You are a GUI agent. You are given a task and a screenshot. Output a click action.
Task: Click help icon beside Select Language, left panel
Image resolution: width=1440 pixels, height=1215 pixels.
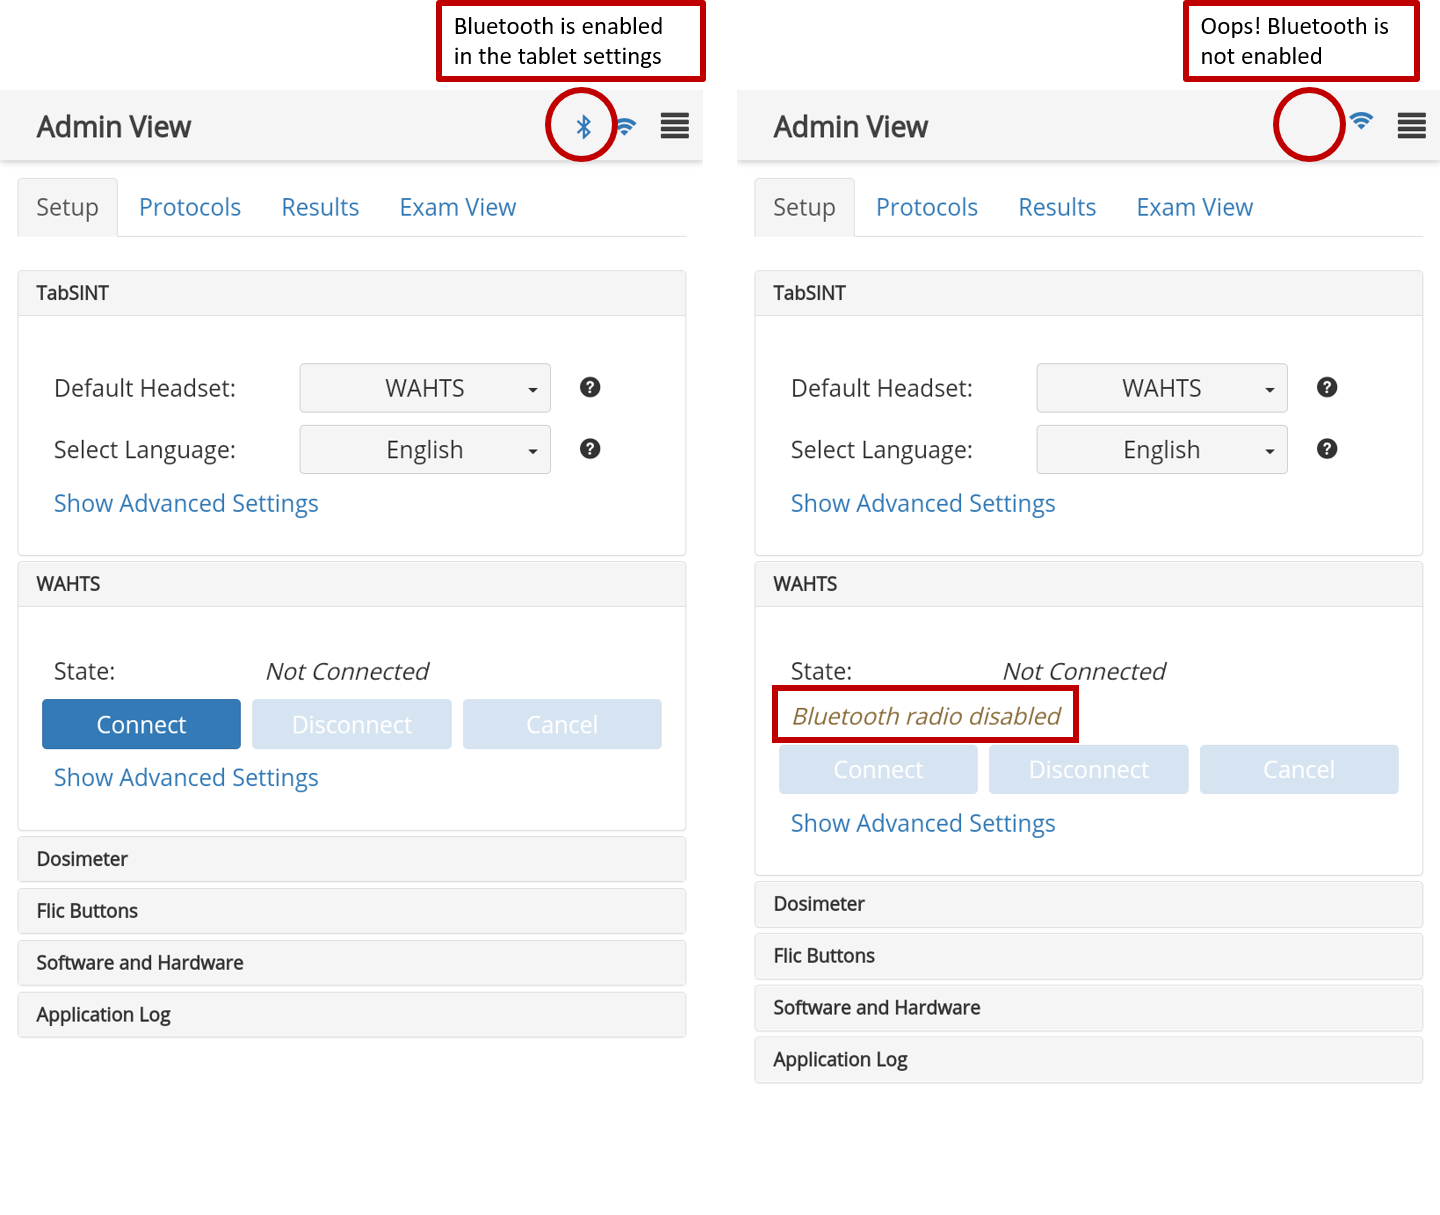click(590, 449)
